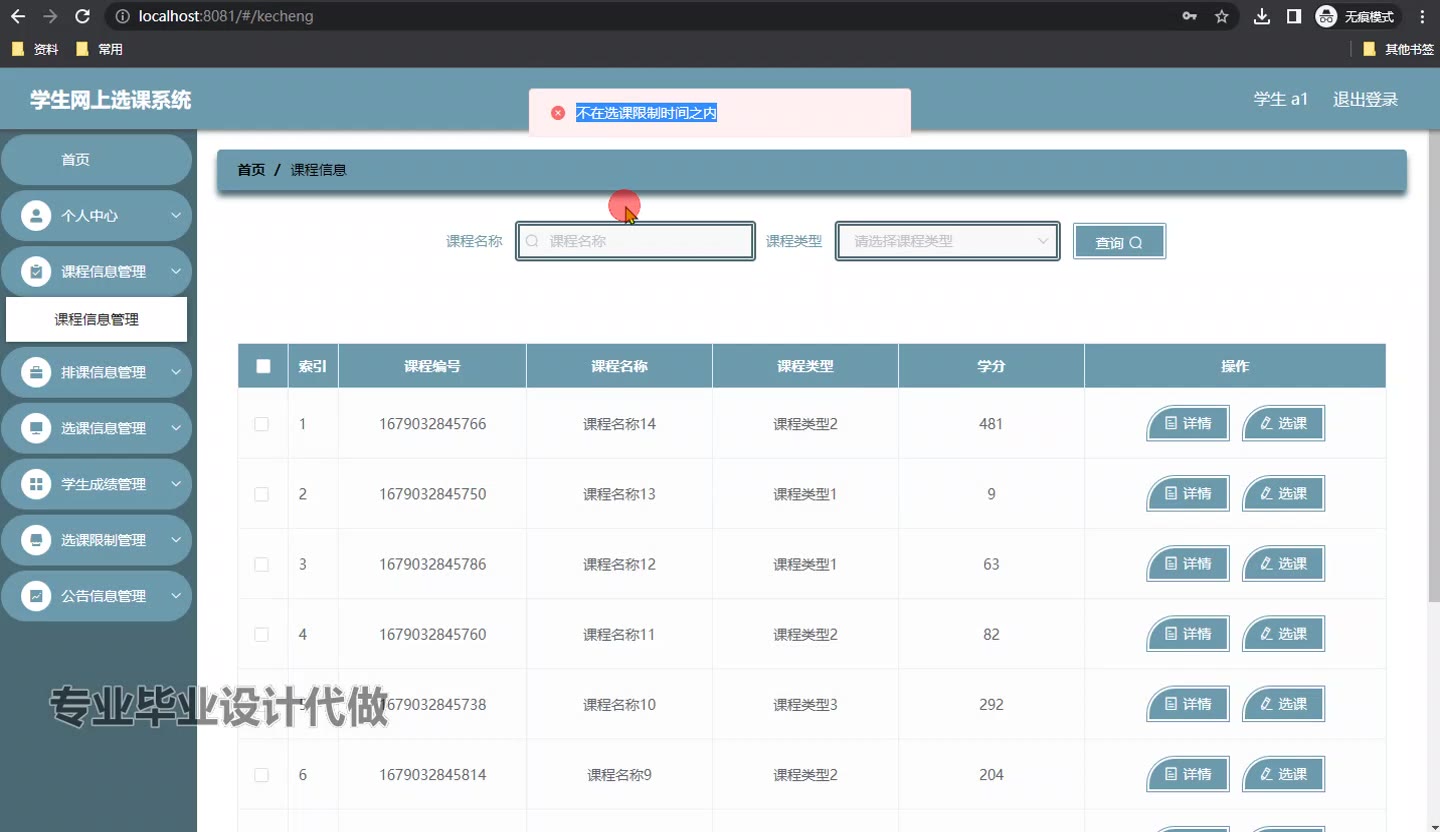Screen dimensions: 1440x832
Task: Bookmark this page with the star icon
Action: tap(1221, 16)
